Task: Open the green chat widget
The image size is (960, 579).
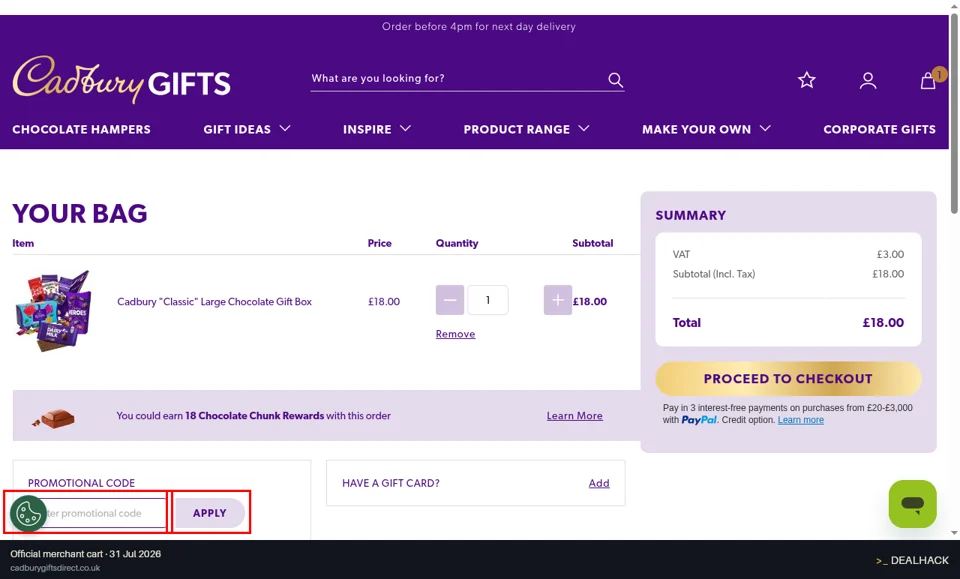Action: [x=912, y=504]
